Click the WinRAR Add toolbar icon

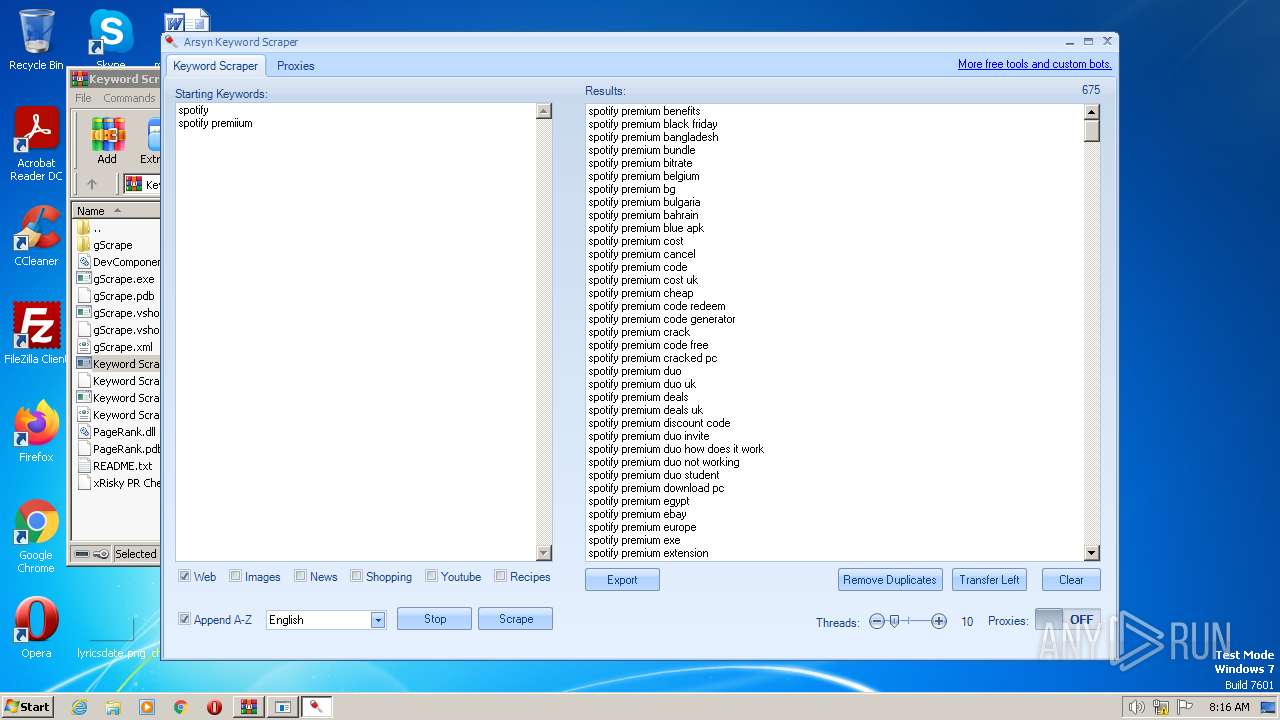click(x=107, y=141)
